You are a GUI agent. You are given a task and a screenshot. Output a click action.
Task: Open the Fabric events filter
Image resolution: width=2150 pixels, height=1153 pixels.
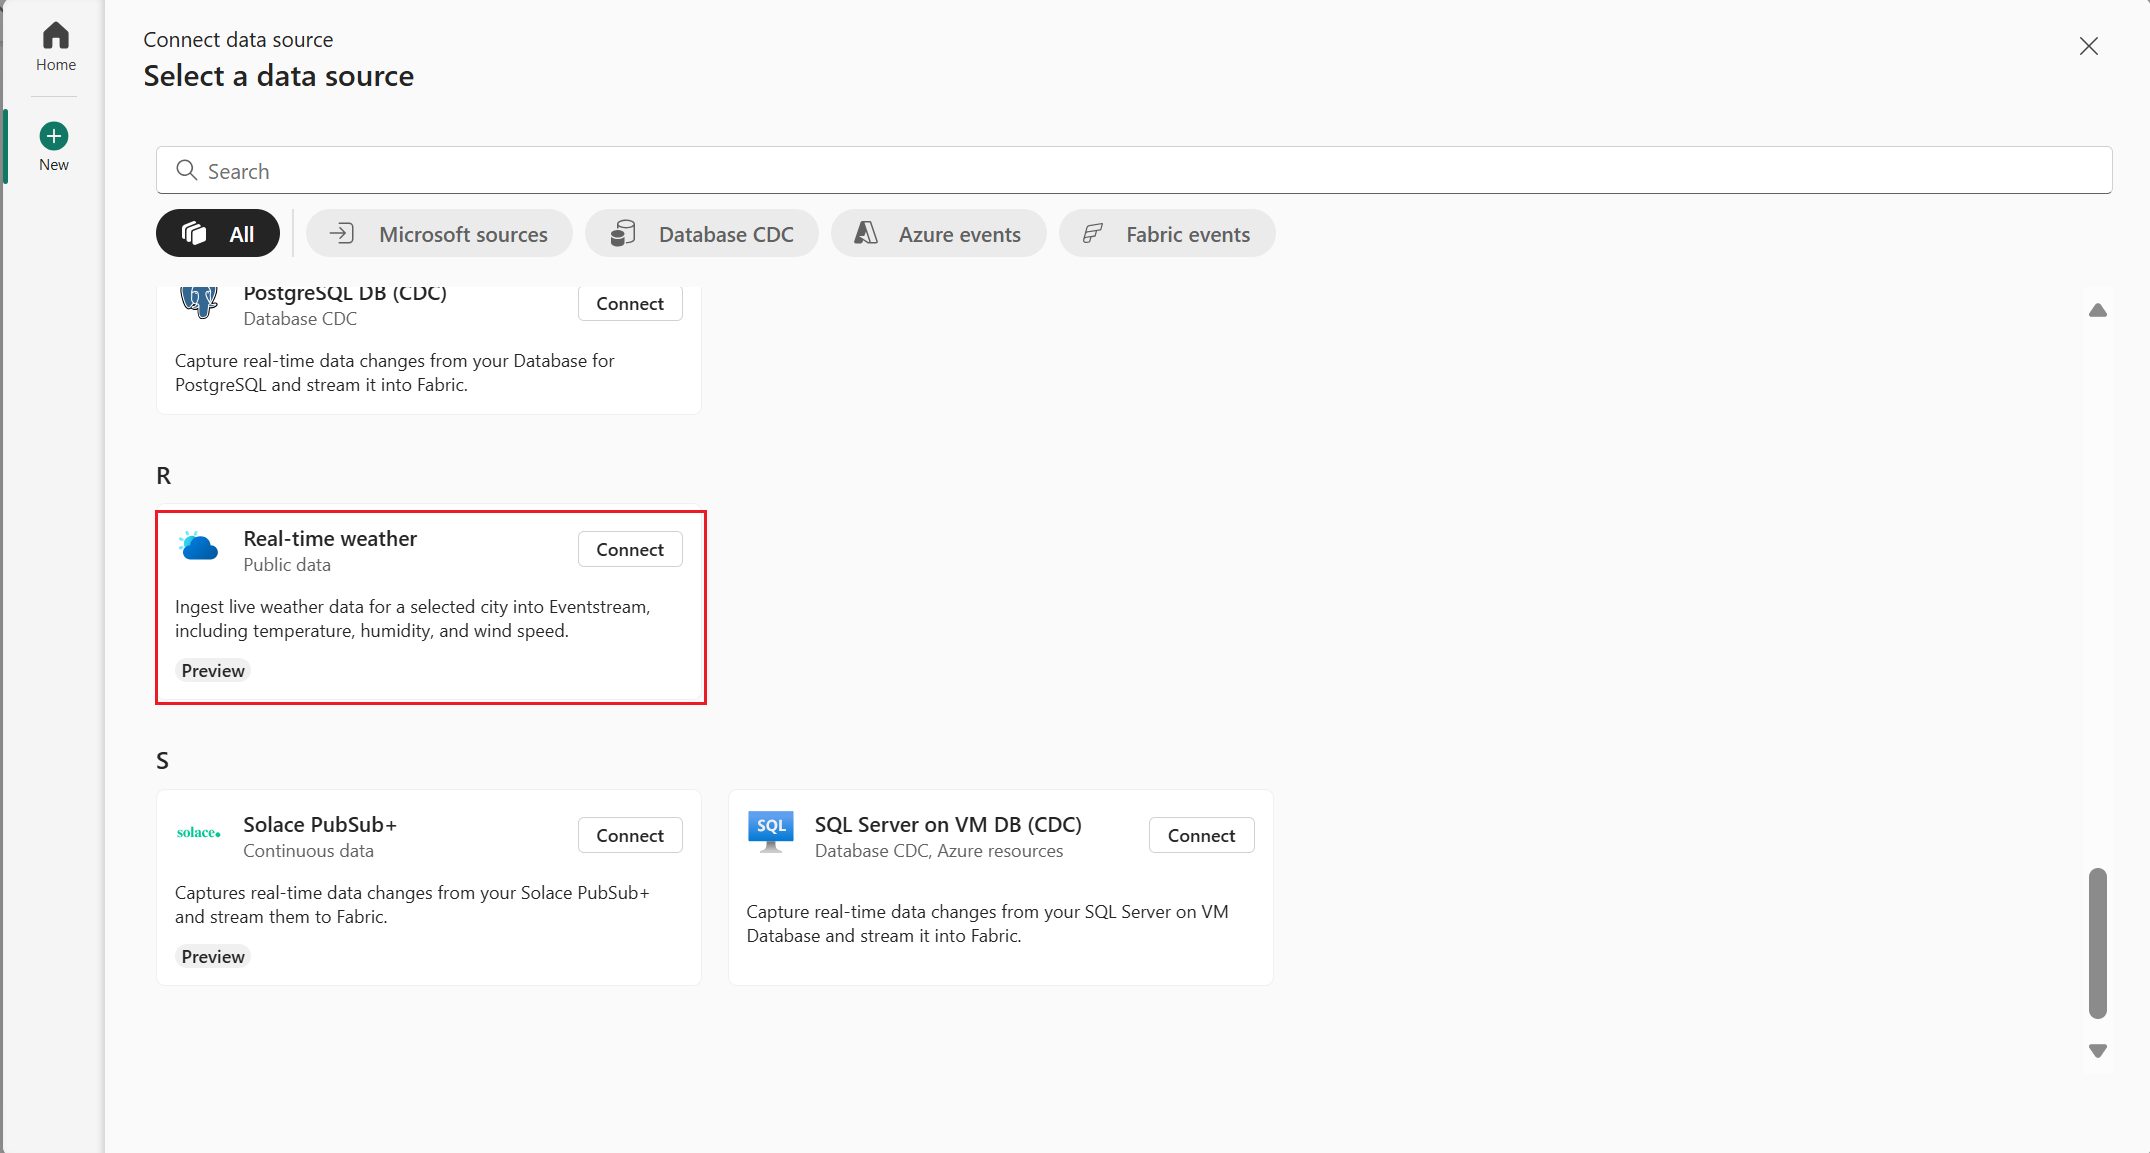[x=1167, y=234]
